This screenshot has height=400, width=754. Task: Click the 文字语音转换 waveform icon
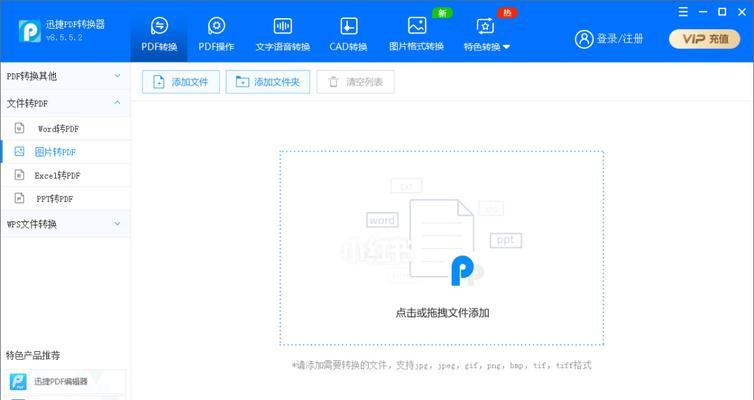pyautogui.click(x=283, y=25)
